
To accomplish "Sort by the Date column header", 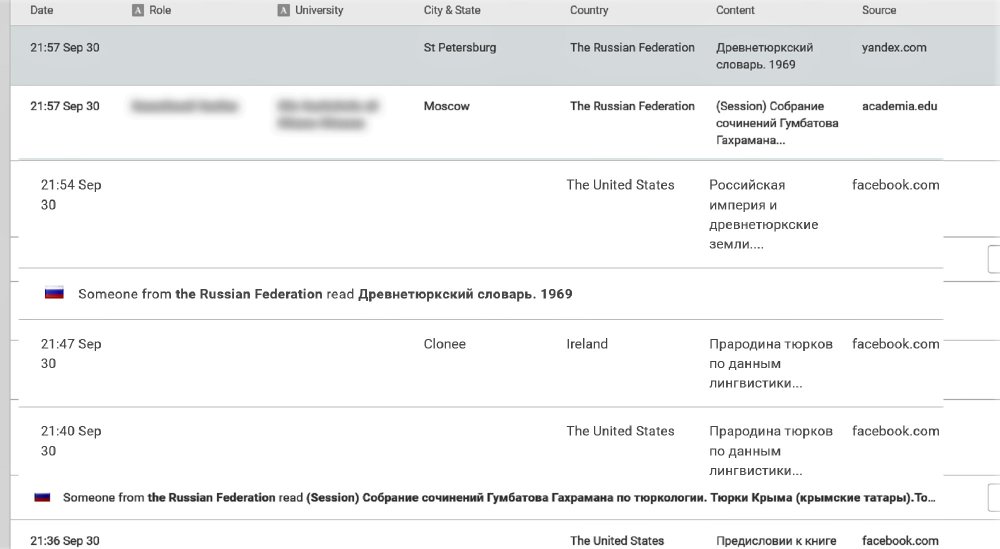I will [42, 11].
